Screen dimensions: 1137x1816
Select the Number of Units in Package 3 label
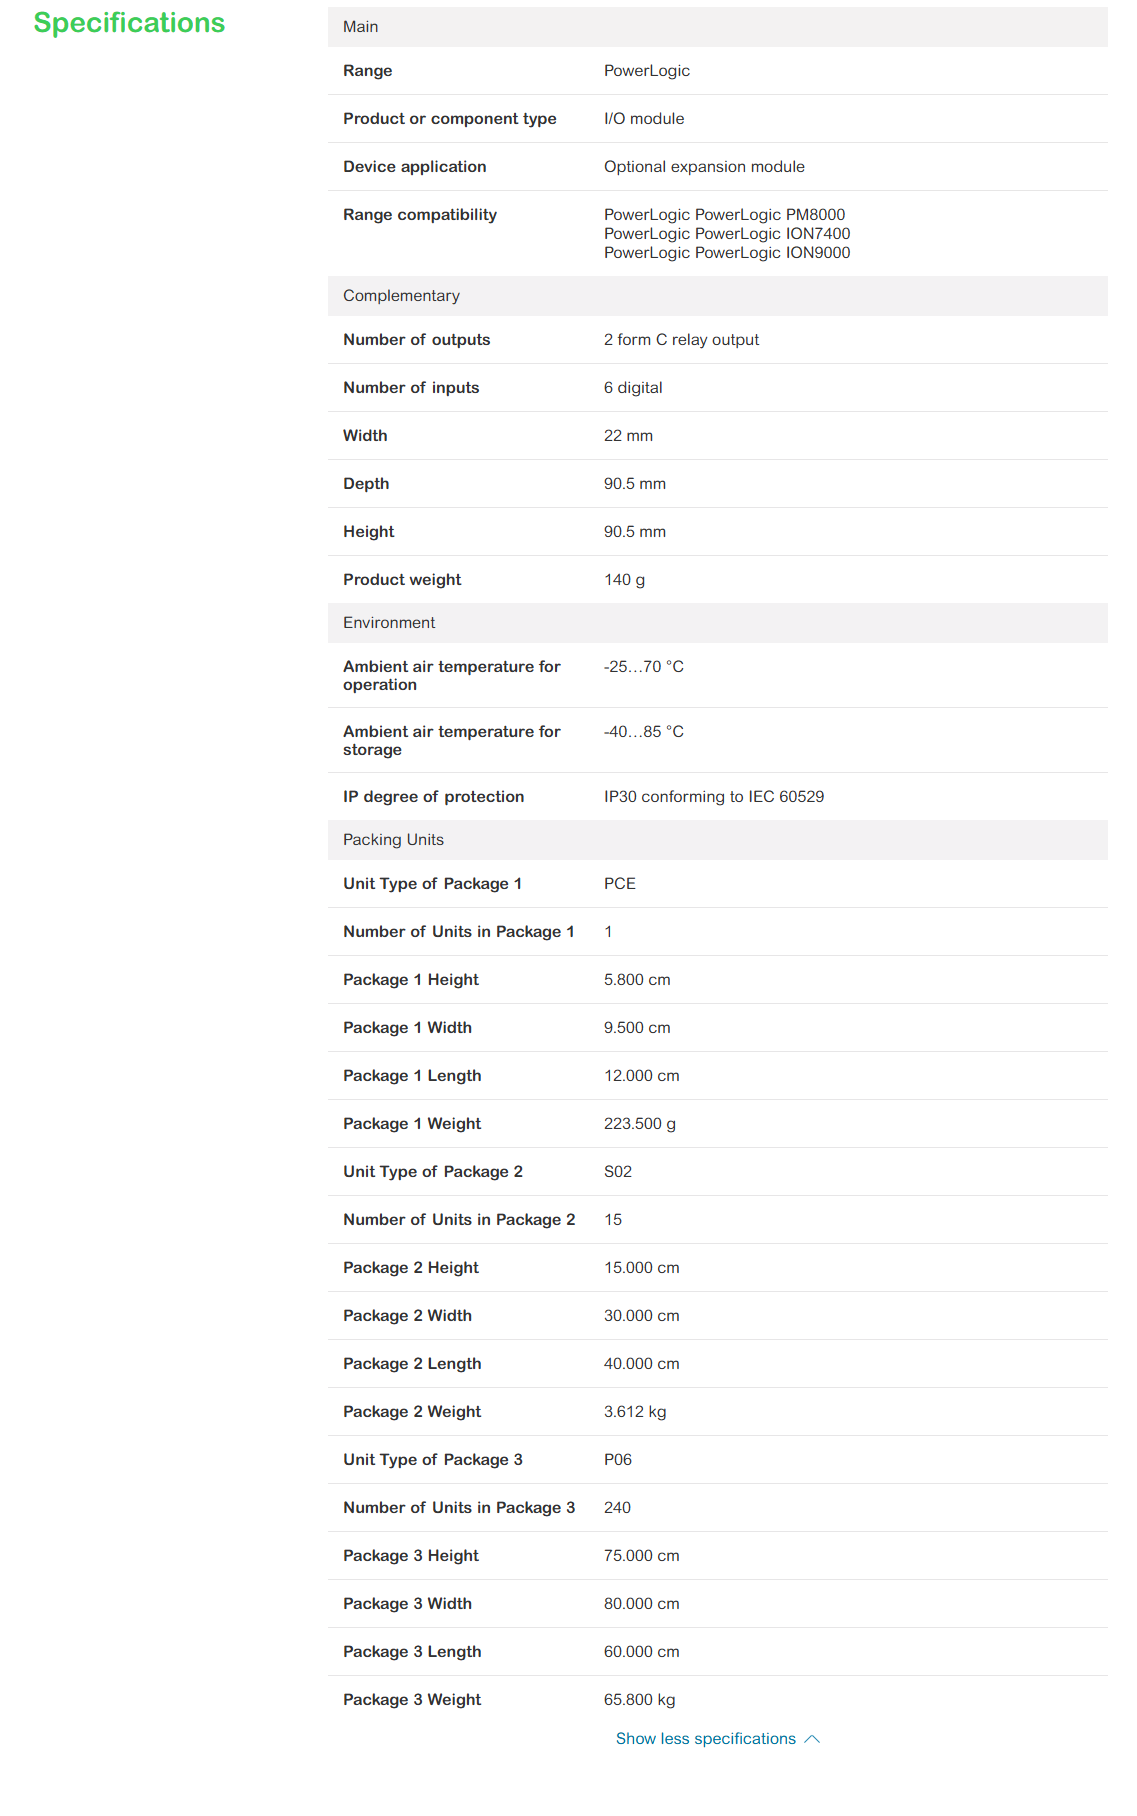point(459,1508)
